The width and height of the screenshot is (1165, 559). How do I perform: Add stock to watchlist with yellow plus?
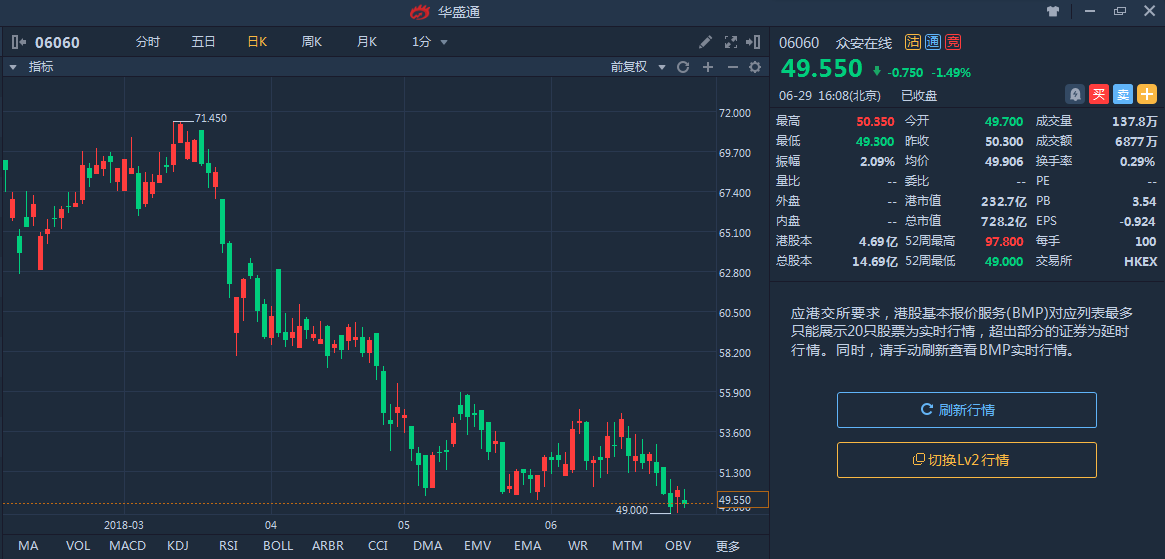[1146, 95]
